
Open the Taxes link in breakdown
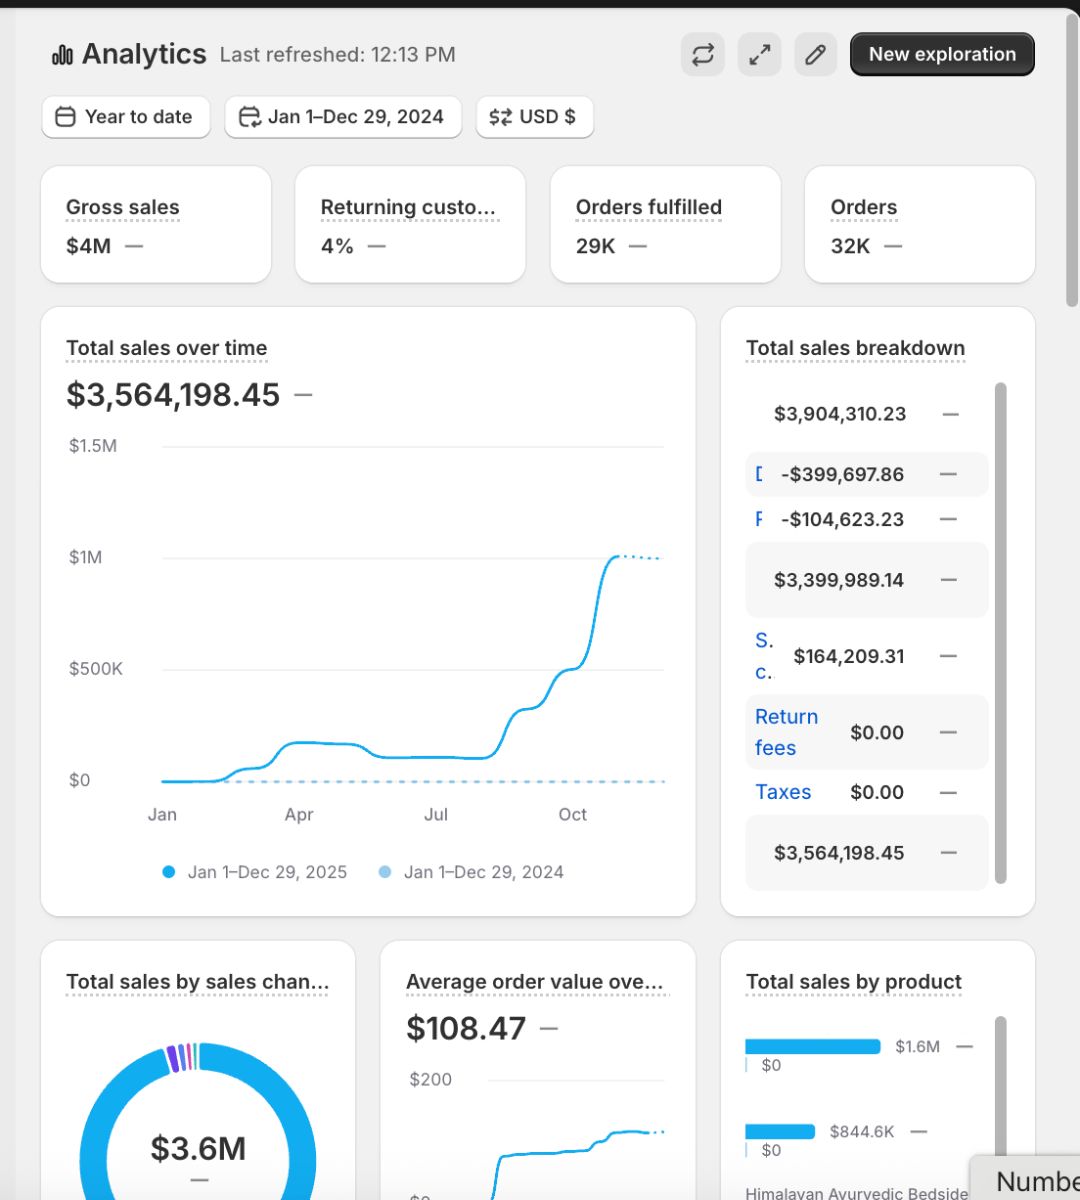click(x=783, y=792)
